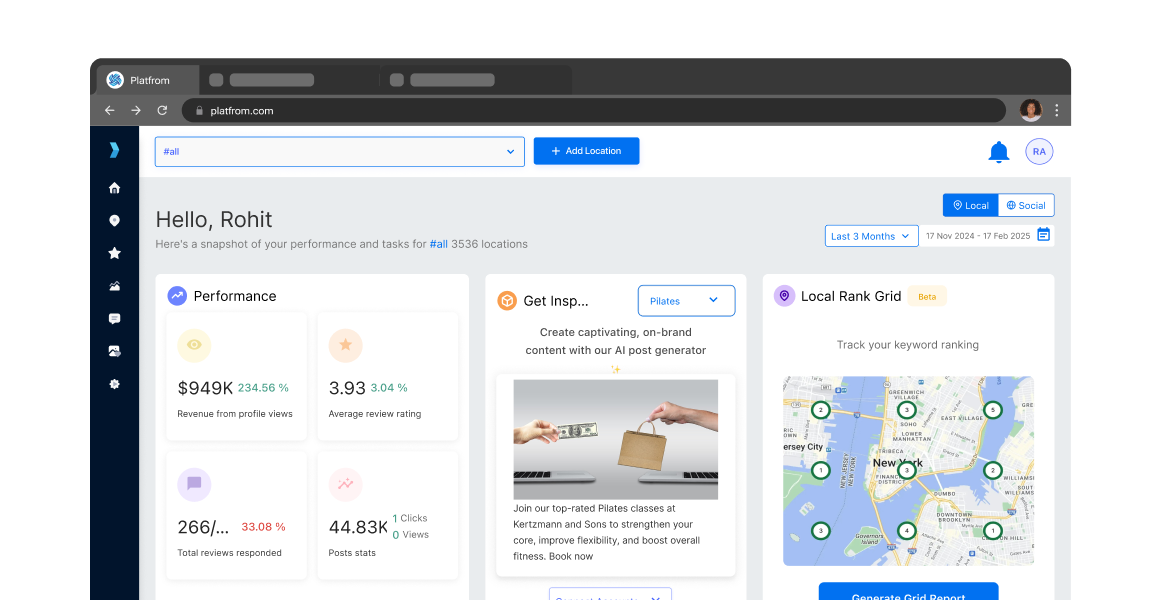Viewport: 1160px width, 600px height.
Task: Click the Track your keyword ranking text
Action: click(x=908, y=345)
